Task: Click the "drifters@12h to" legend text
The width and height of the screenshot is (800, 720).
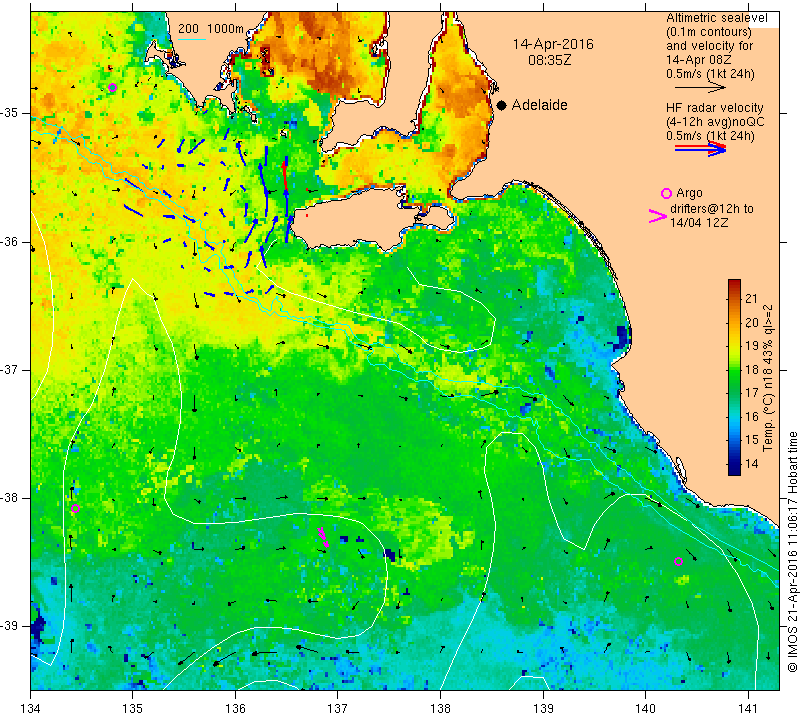Action: (712, 209)
